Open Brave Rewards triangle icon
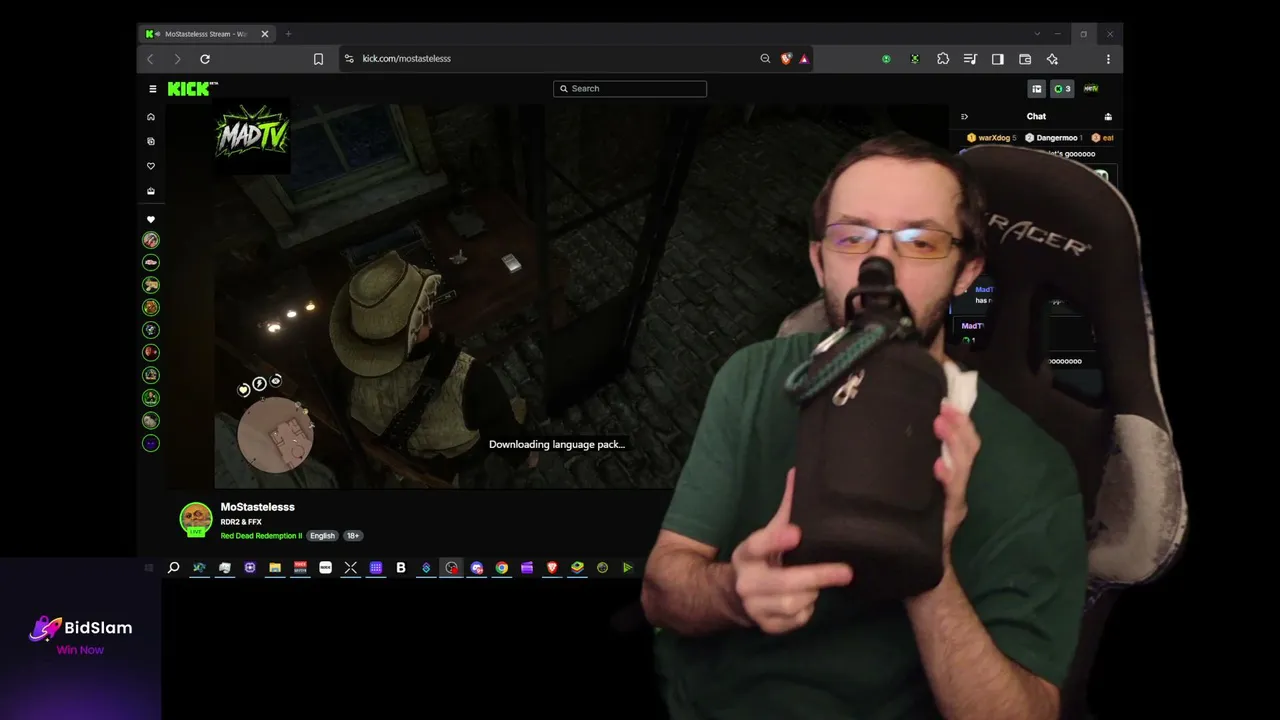Viewport: 1280px width, 720px height. pyautogui.click(x=804, y=59)
